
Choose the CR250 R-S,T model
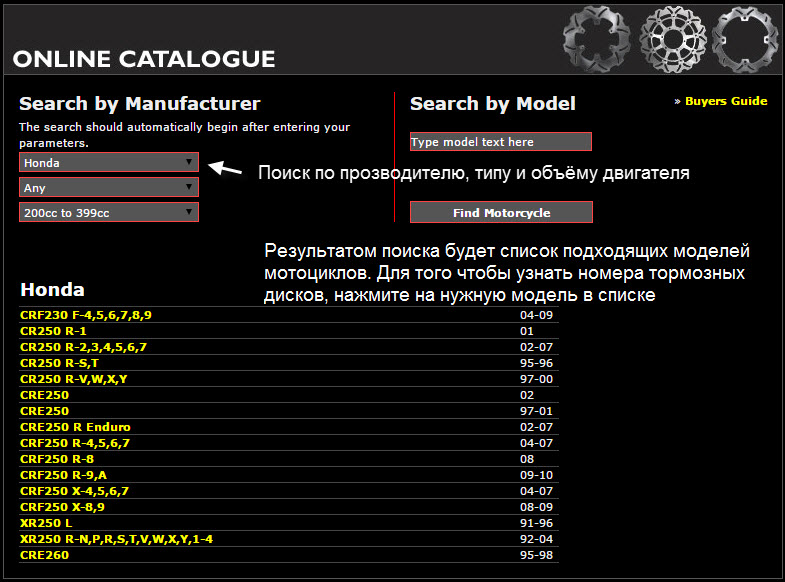59,363
